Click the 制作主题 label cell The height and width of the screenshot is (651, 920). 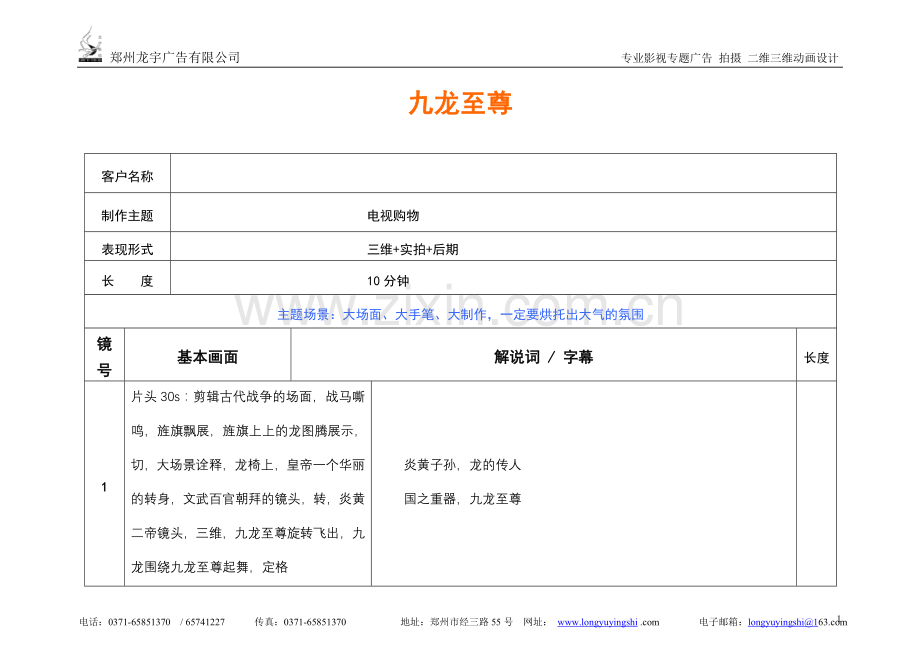127,212
